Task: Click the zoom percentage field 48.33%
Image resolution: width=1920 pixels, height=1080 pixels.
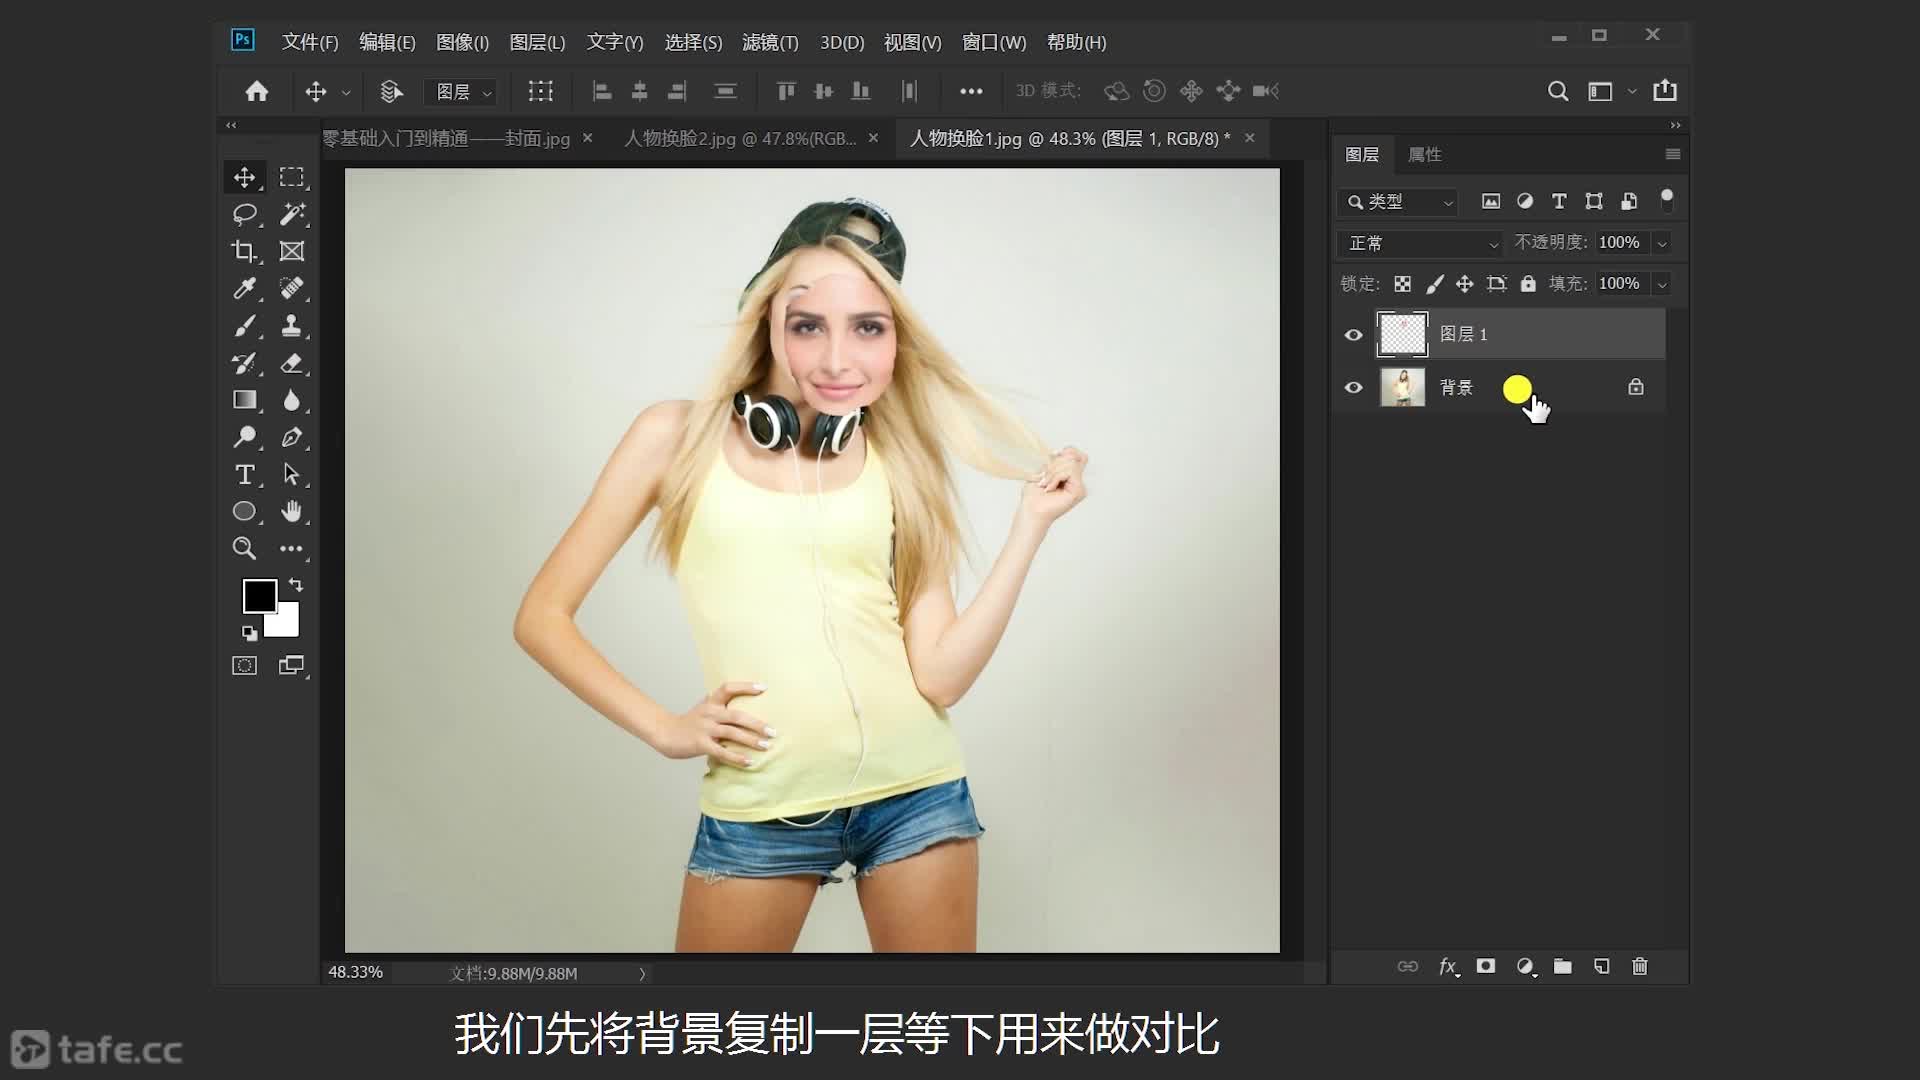Action: [355, 972]
